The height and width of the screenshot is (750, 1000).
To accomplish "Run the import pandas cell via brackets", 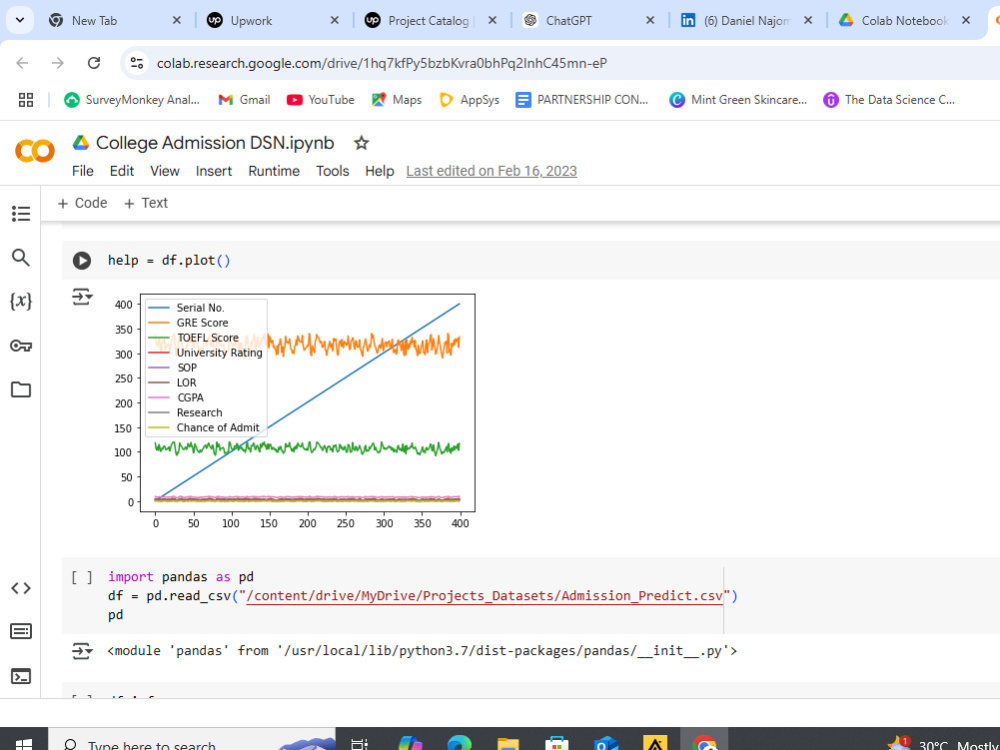I will point(82,577).
